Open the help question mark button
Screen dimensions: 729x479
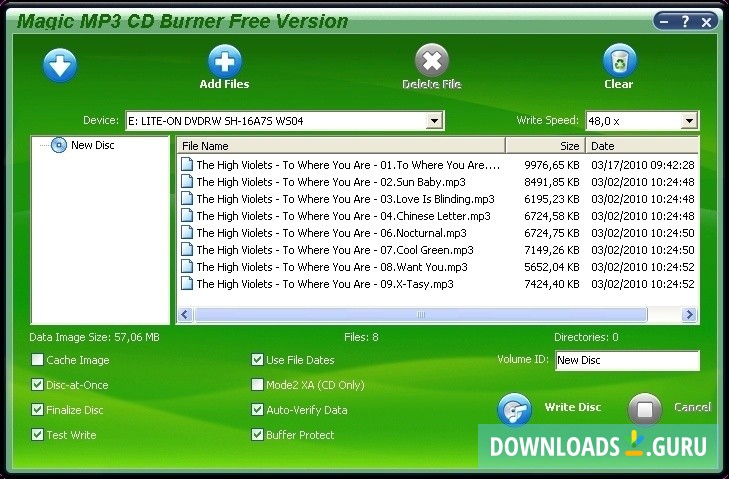pos(685,21)
